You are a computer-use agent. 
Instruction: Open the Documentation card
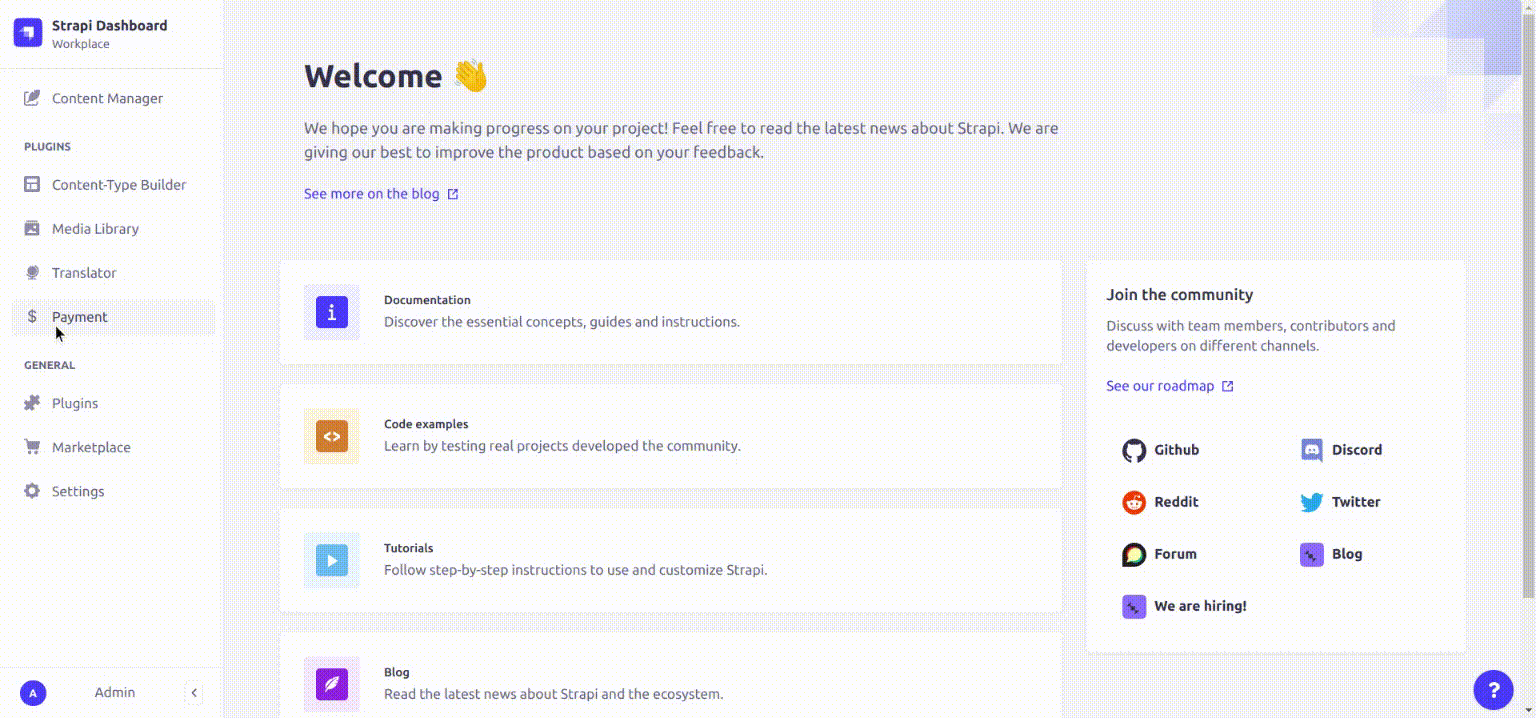[671, 312]
